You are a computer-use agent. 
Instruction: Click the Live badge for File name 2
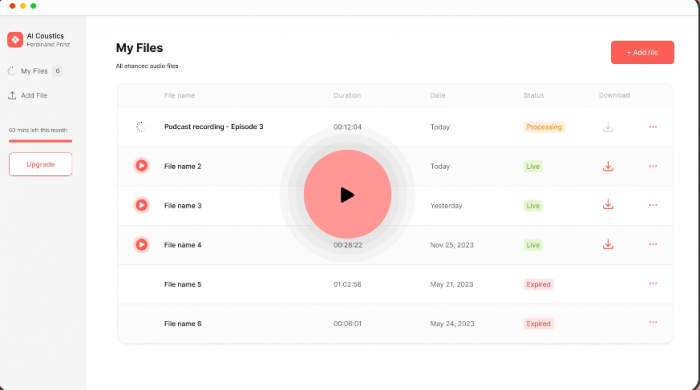(x=533, y=166)
